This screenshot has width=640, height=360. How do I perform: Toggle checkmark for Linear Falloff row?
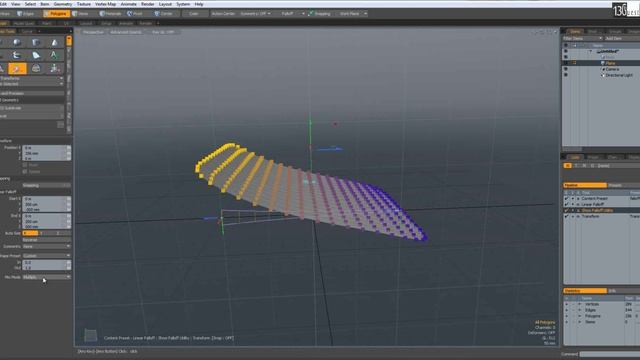click(x=566, y=204)
